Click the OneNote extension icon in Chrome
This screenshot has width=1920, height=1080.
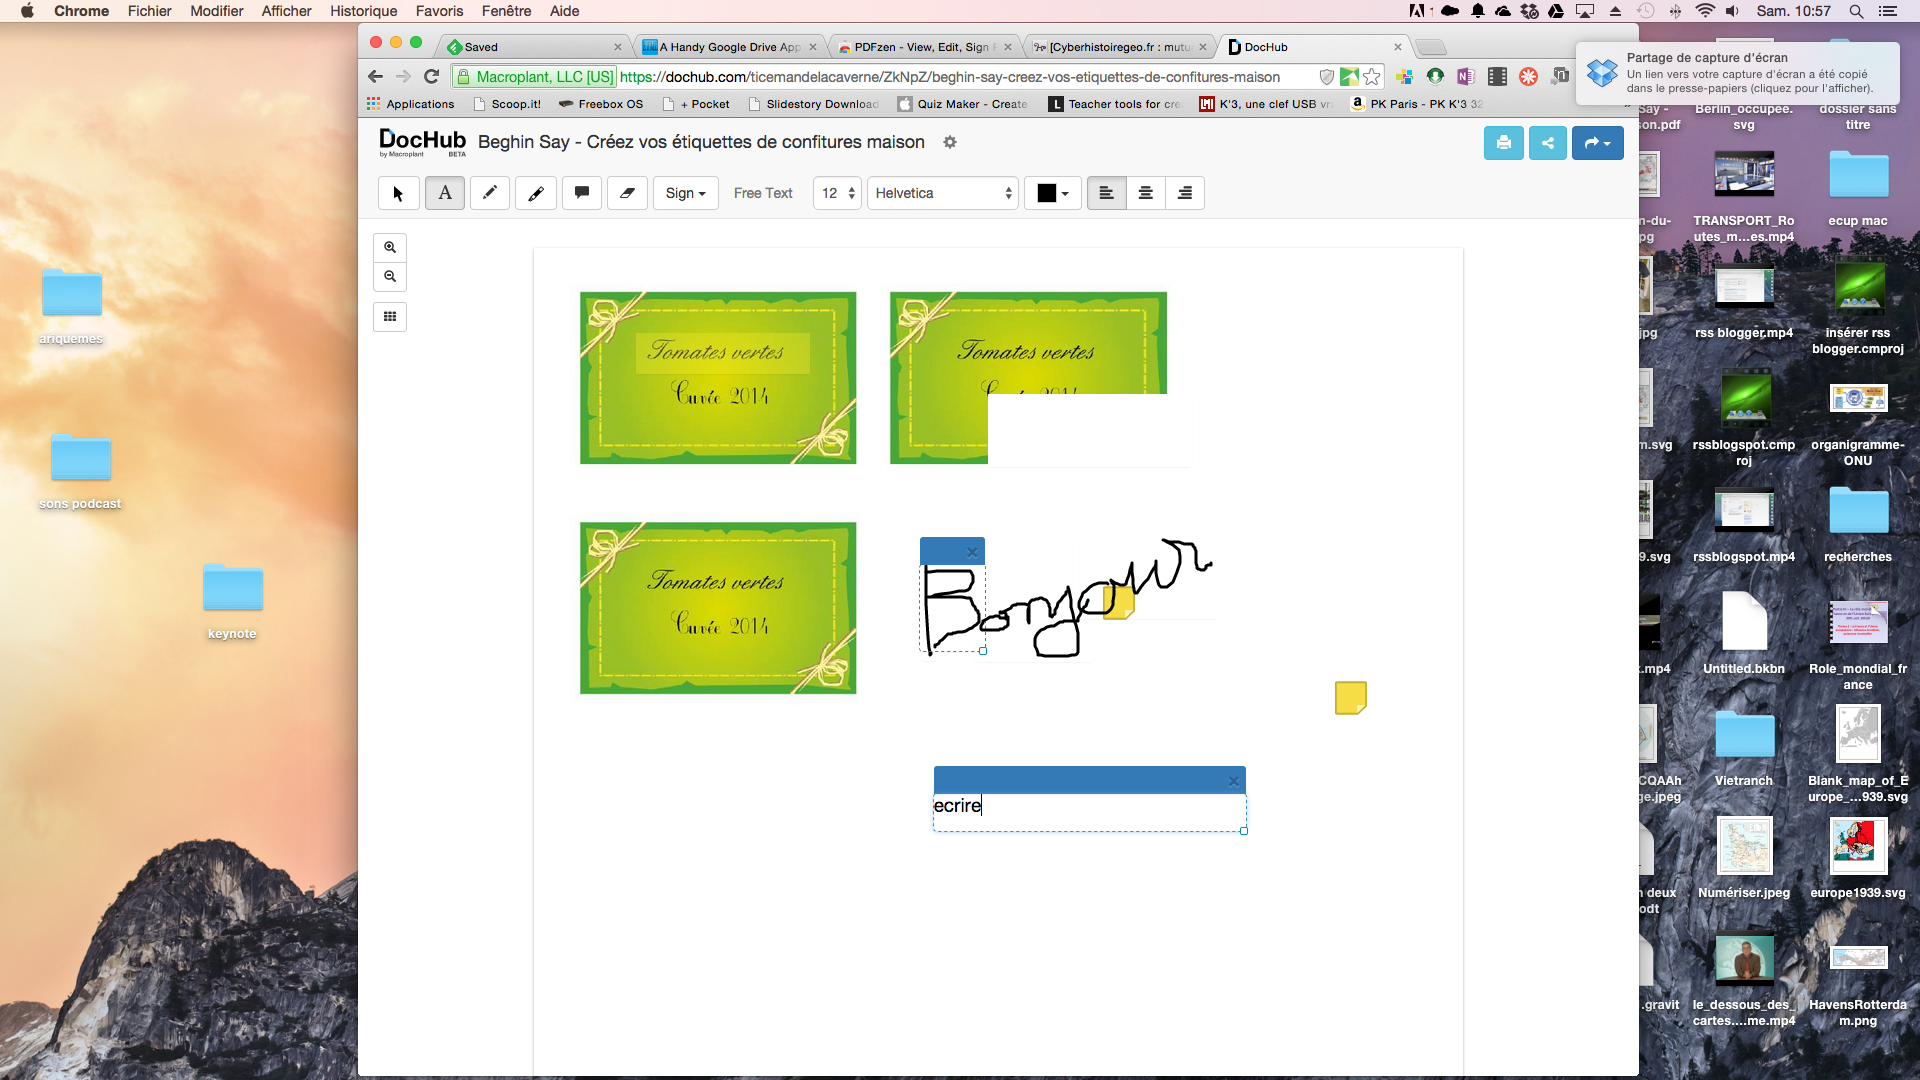(1466, 77)
